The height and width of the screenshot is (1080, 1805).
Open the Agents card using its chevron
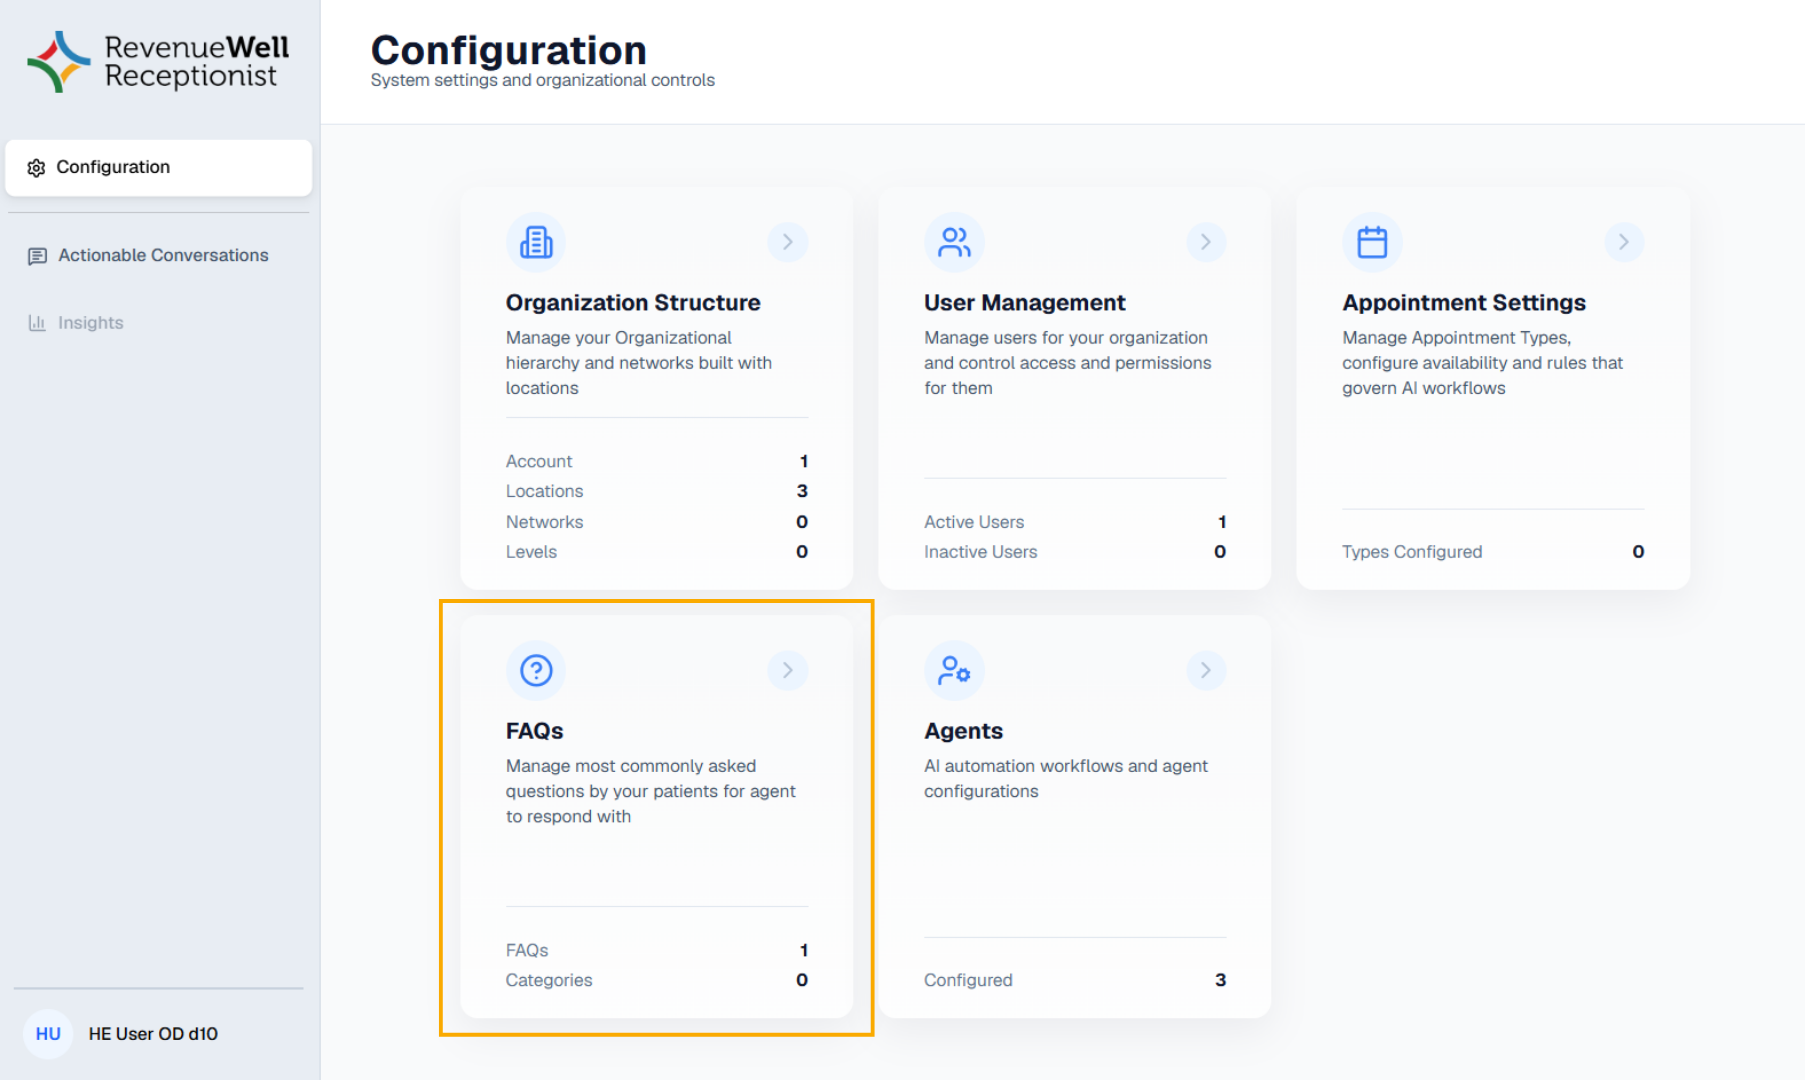tap(1206, 671)
